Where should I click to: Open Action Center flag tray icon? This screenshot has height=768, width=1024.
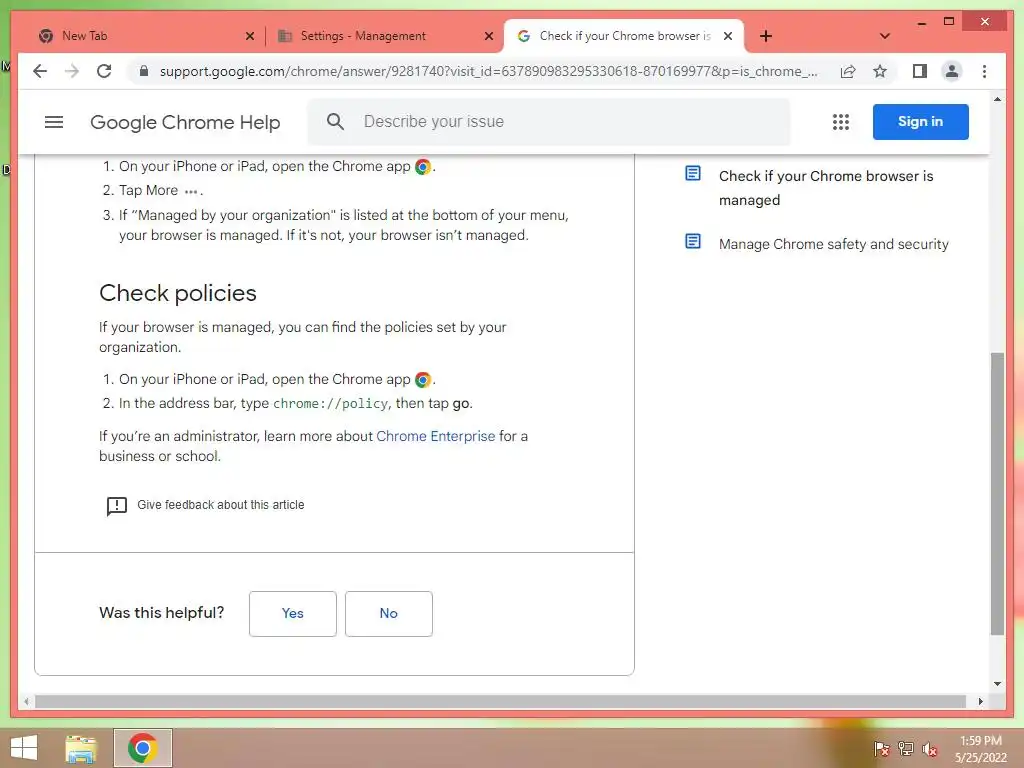click(x=881, y=748)
